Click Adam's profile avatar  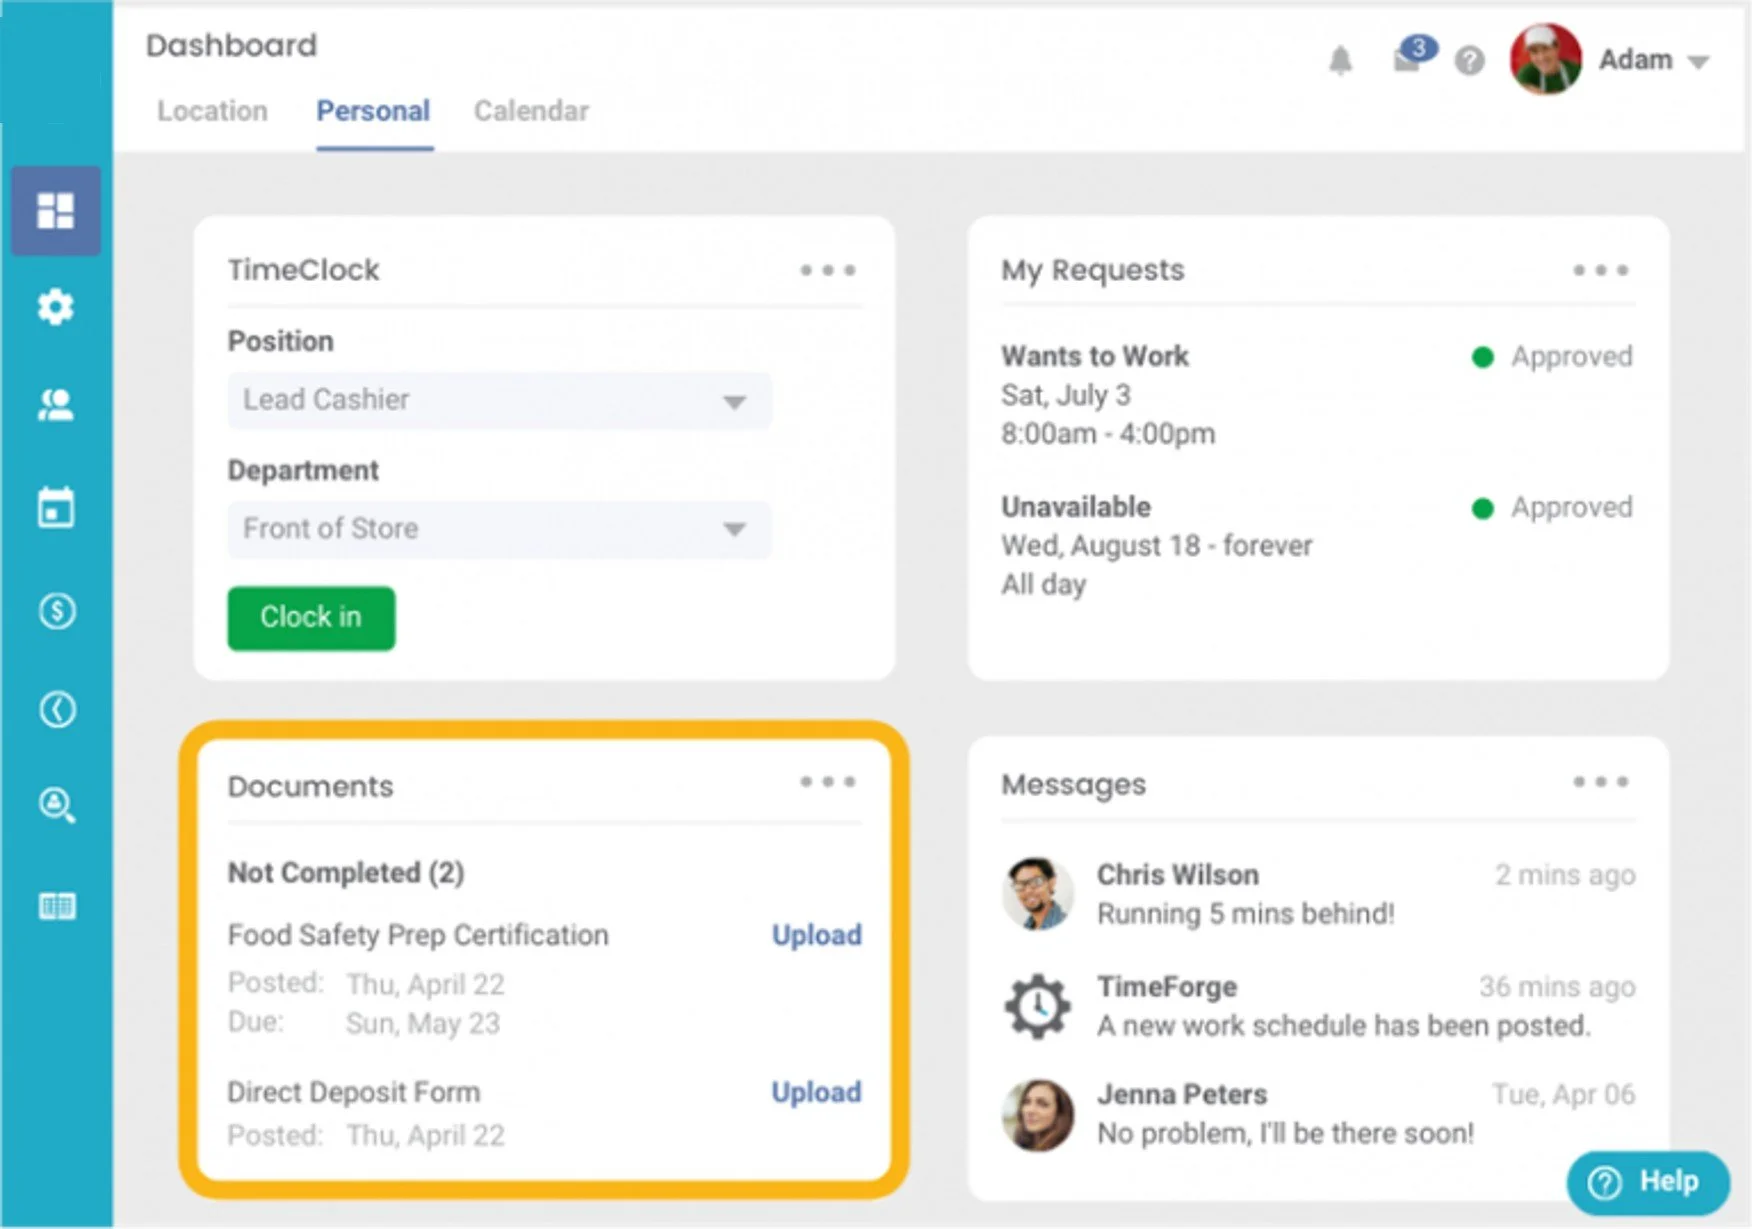point(1545,60)
